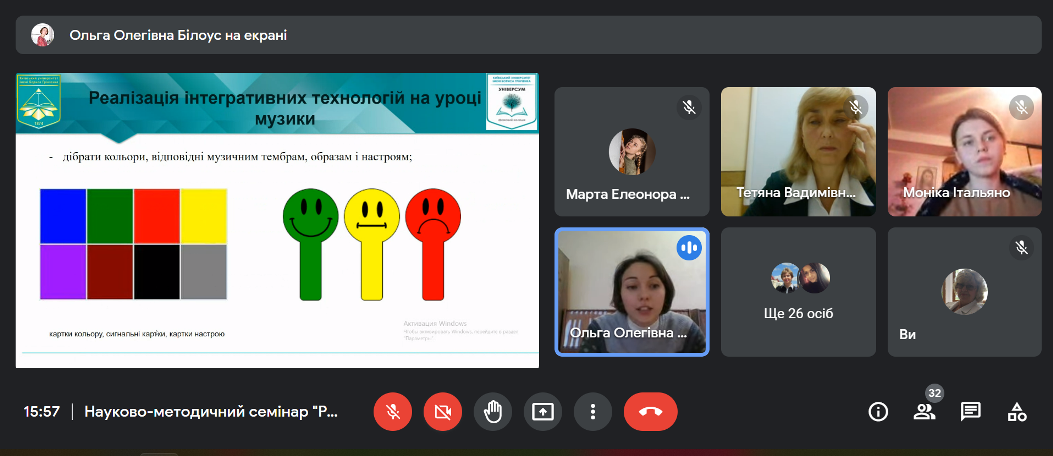The image size is (1053, 456).
Task: Click Марта Елеонора's round avatar picture
Action: coord(632,152)
